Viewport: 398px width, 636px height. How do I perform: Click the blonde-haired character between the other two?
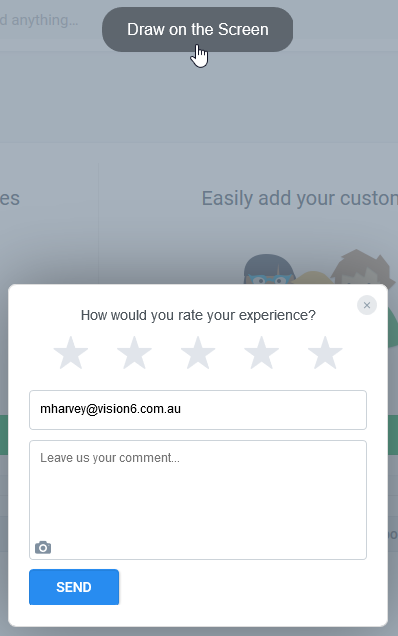[x=312, y=278]
